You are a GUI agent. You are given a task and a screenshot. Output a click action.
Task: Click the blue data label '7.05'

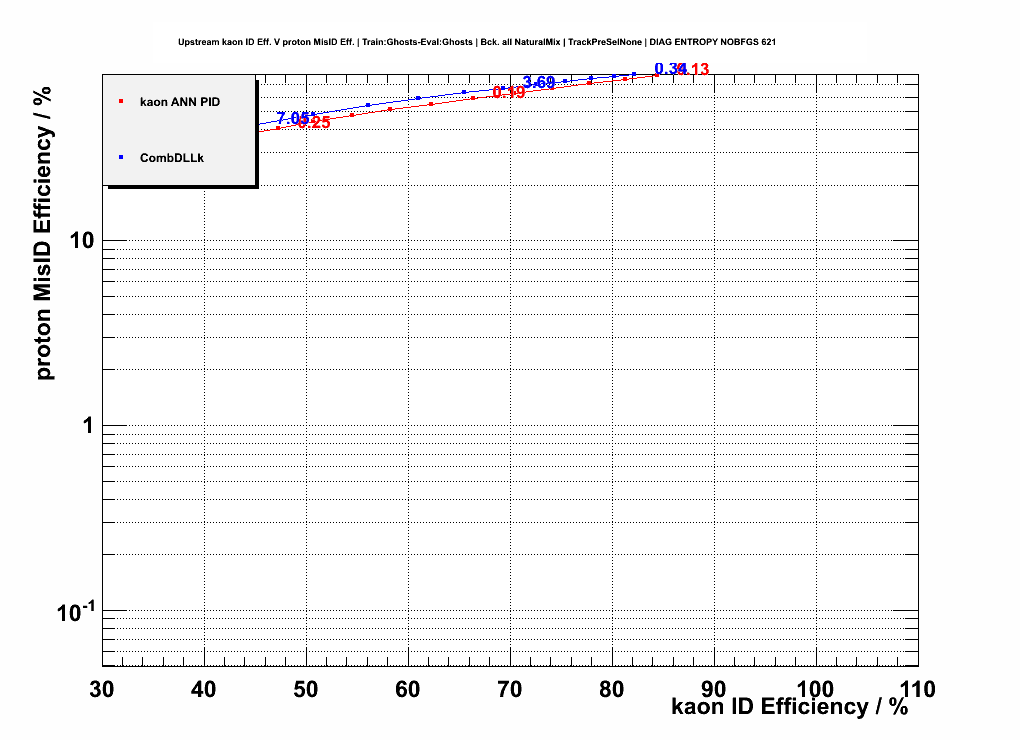click(x=293, y=118)
